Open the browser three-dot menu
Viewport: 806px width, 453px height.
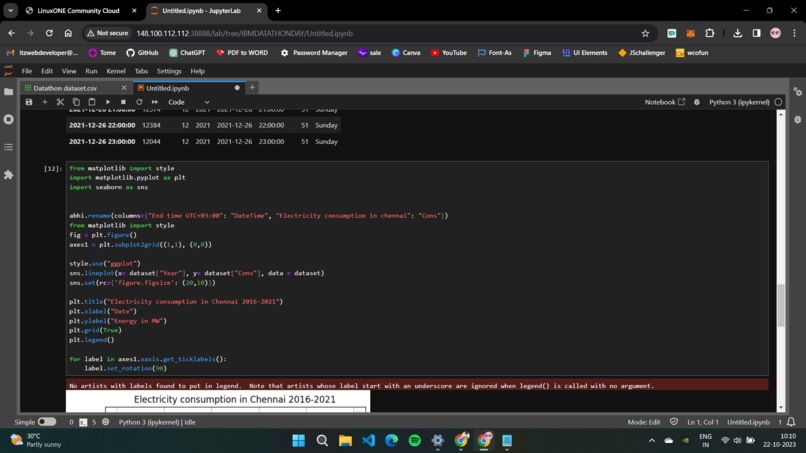794,33
